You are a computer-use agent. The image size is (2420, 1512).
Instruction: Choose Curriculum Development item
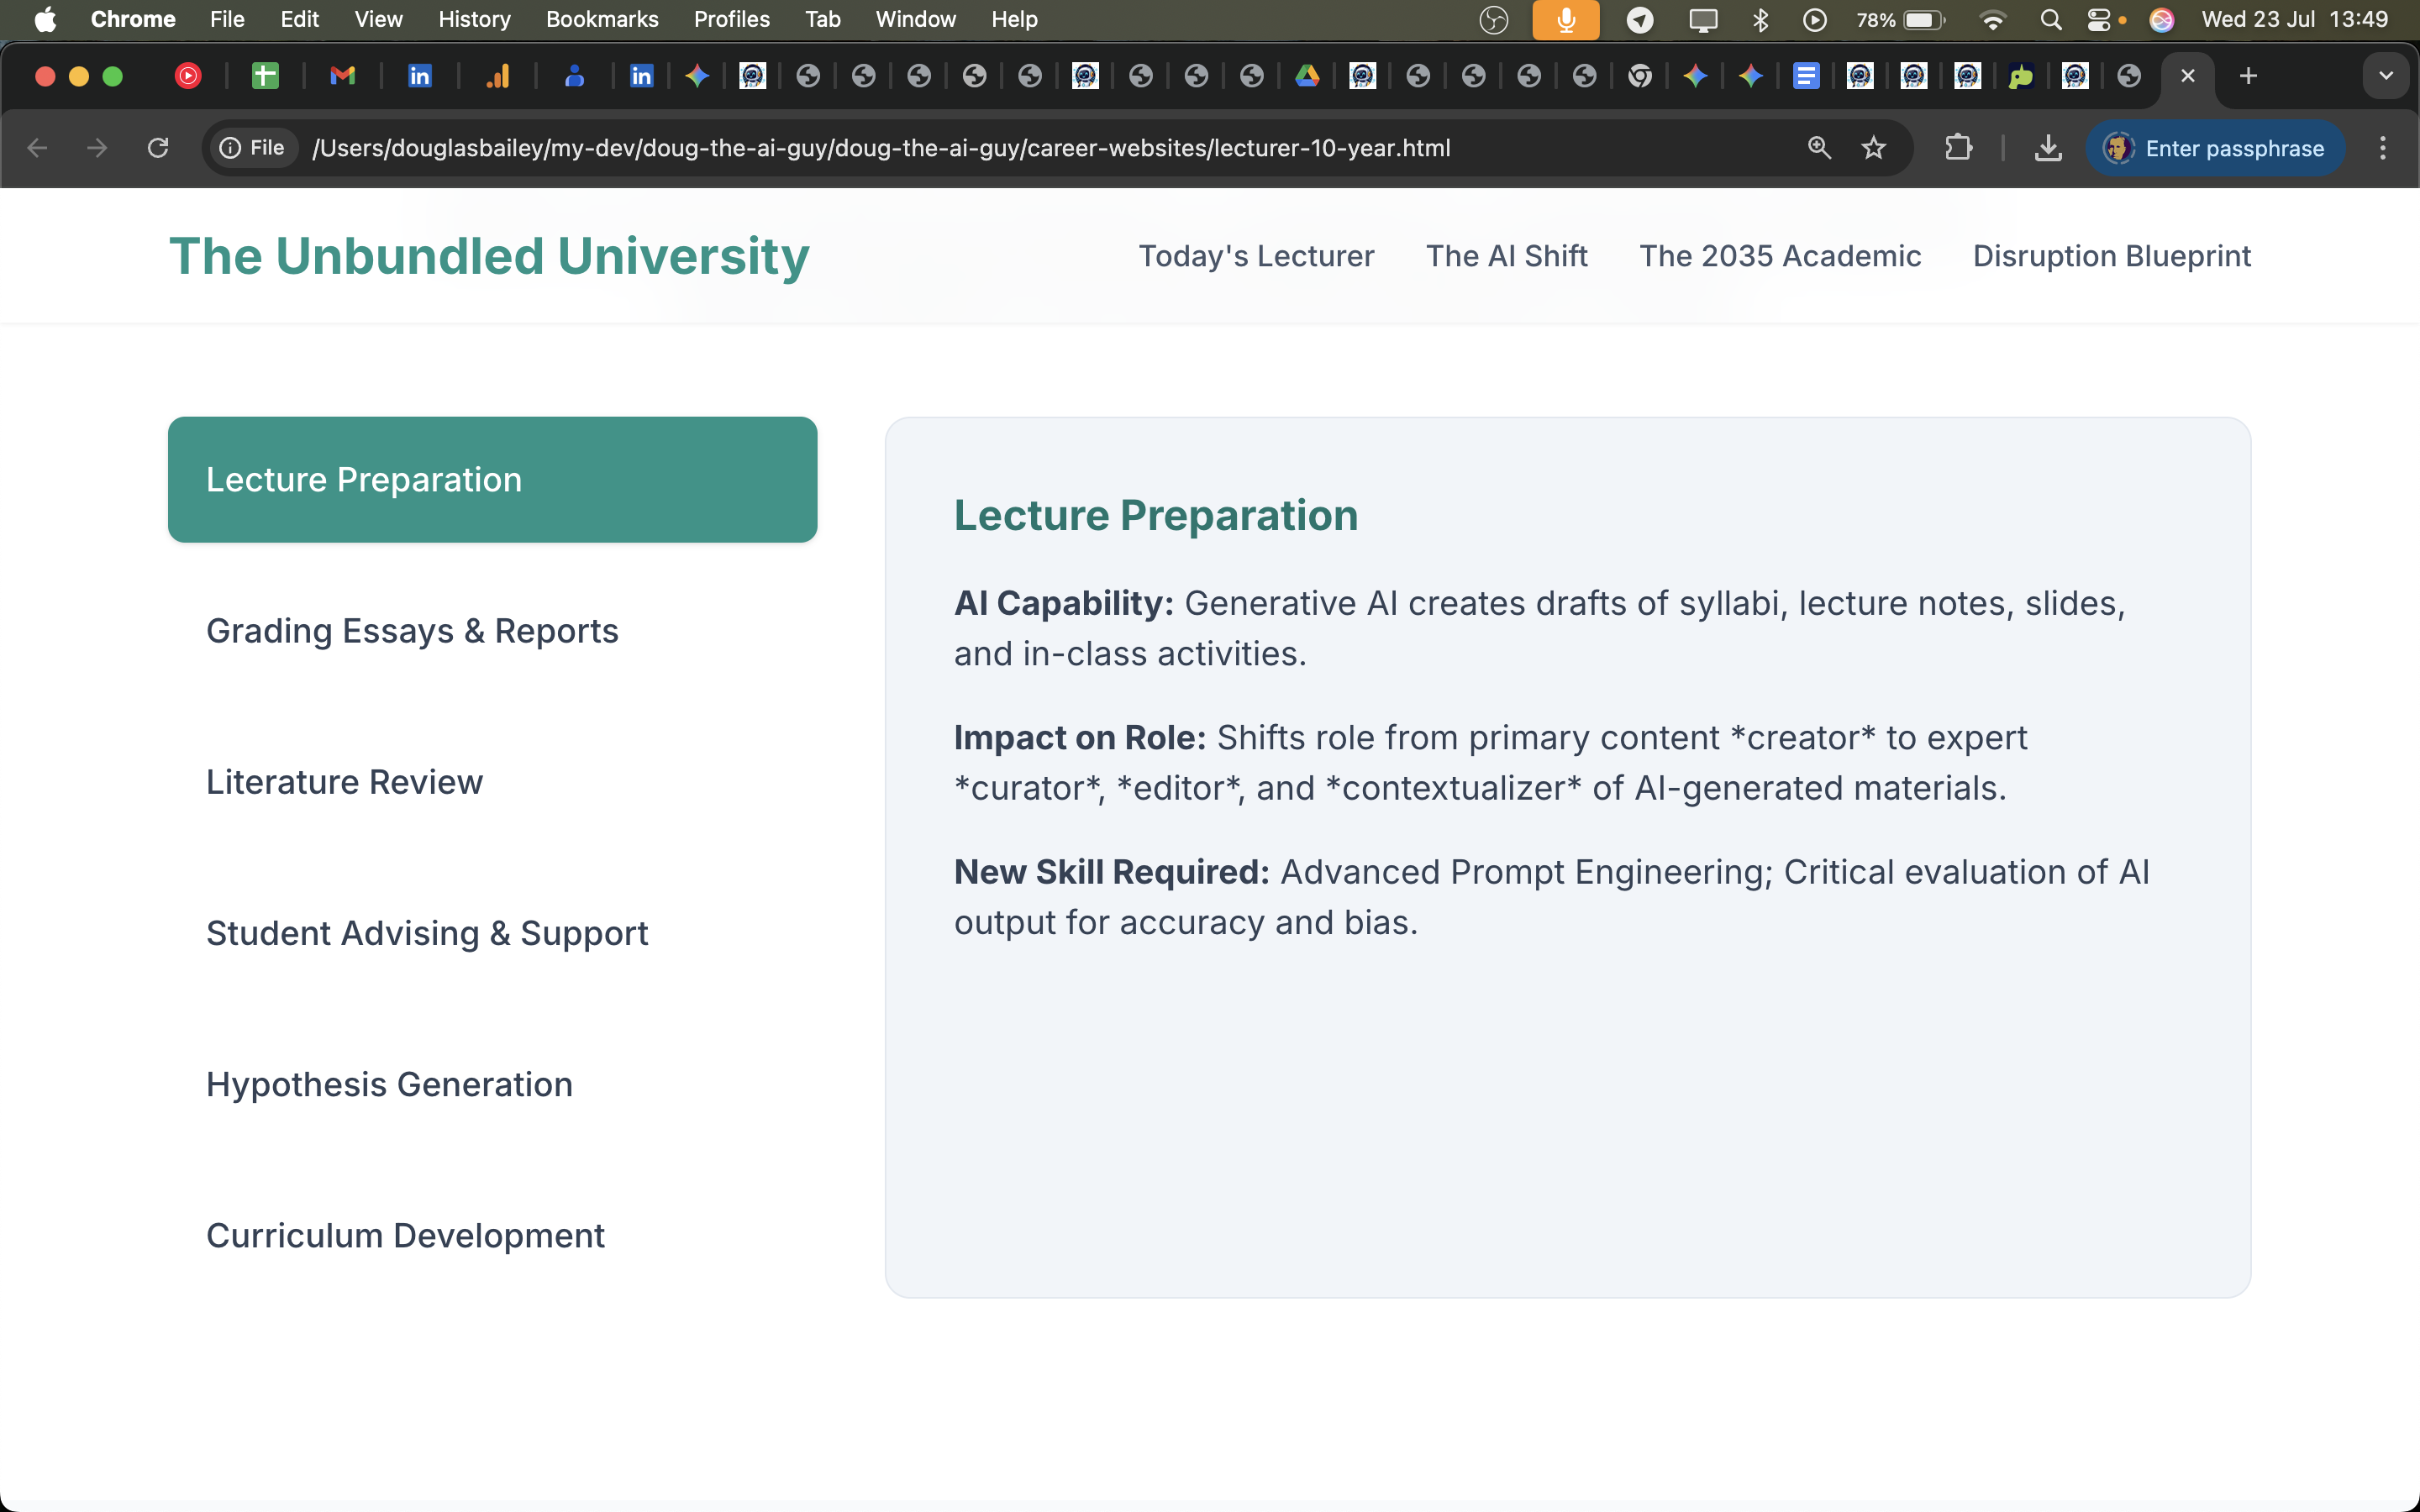[x=493, y=1235]
